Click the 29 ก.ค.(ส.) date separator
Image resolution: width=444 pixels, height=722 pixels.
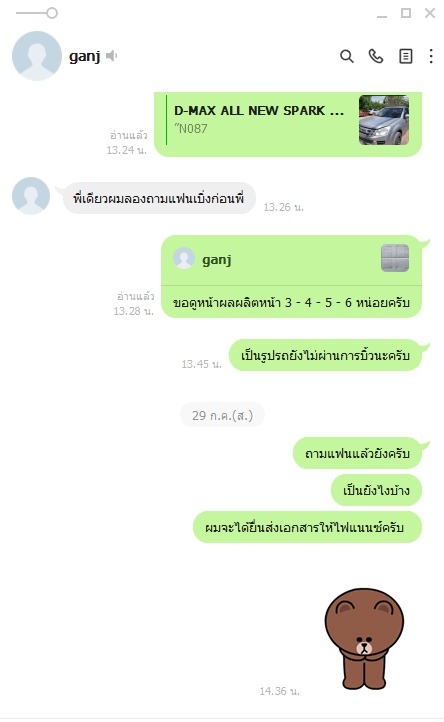(222, 415)
